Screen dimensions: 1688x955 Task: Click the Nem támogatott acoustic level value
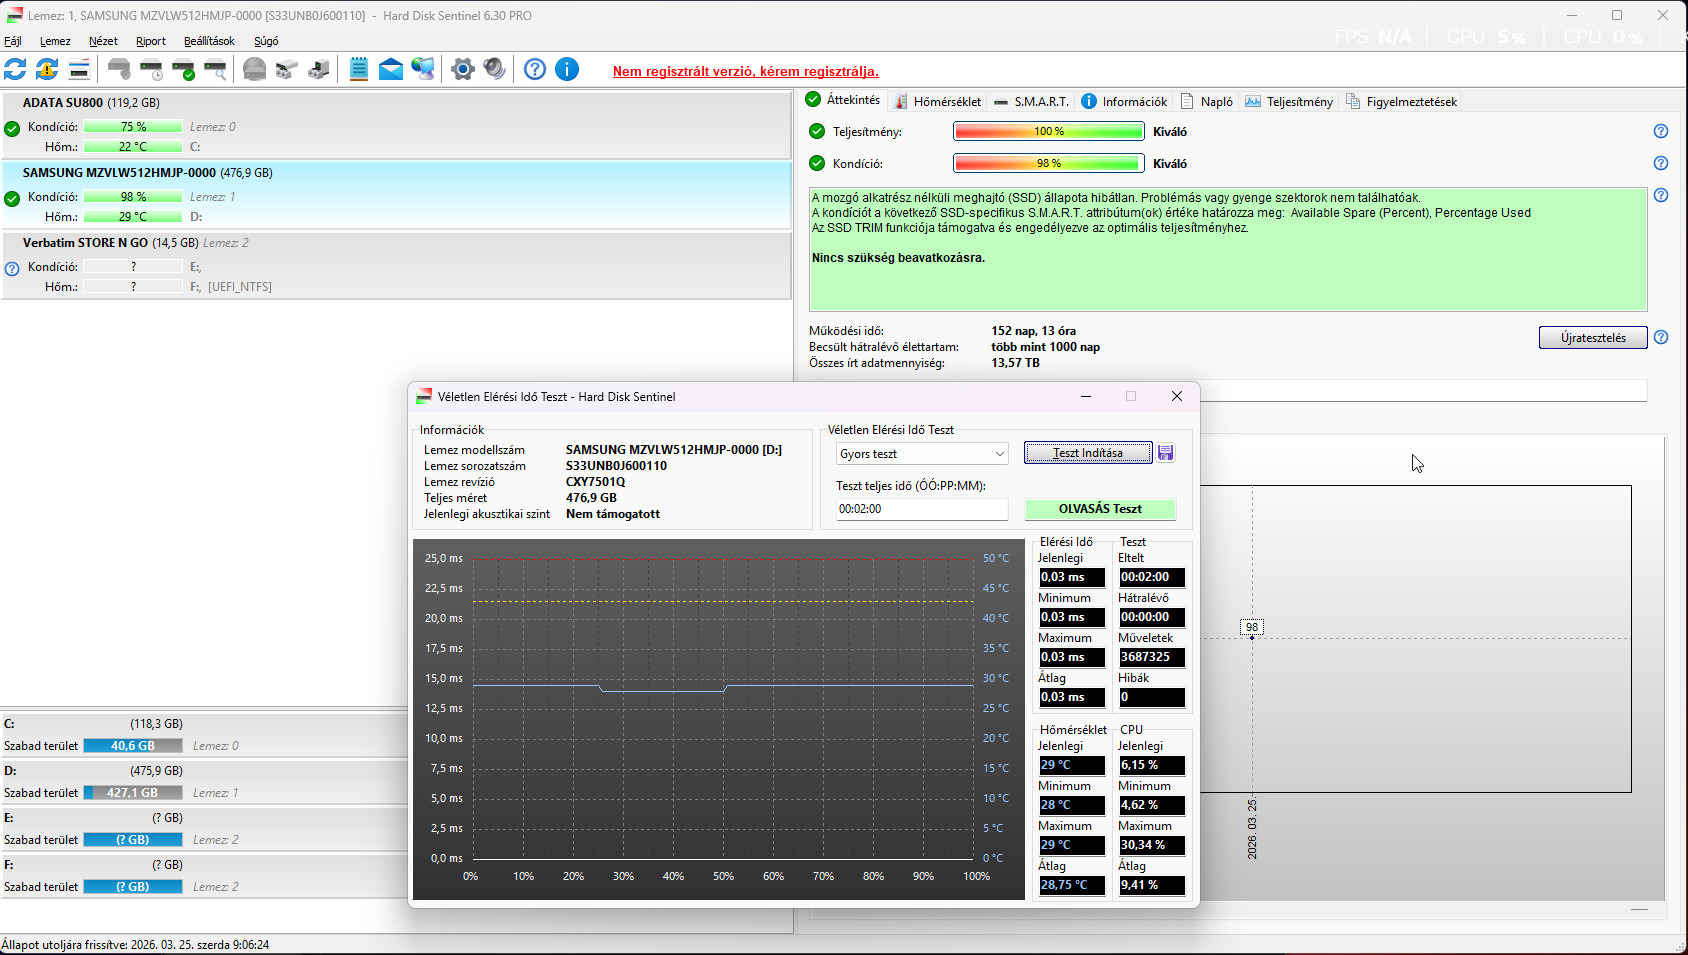coord(613,514)
